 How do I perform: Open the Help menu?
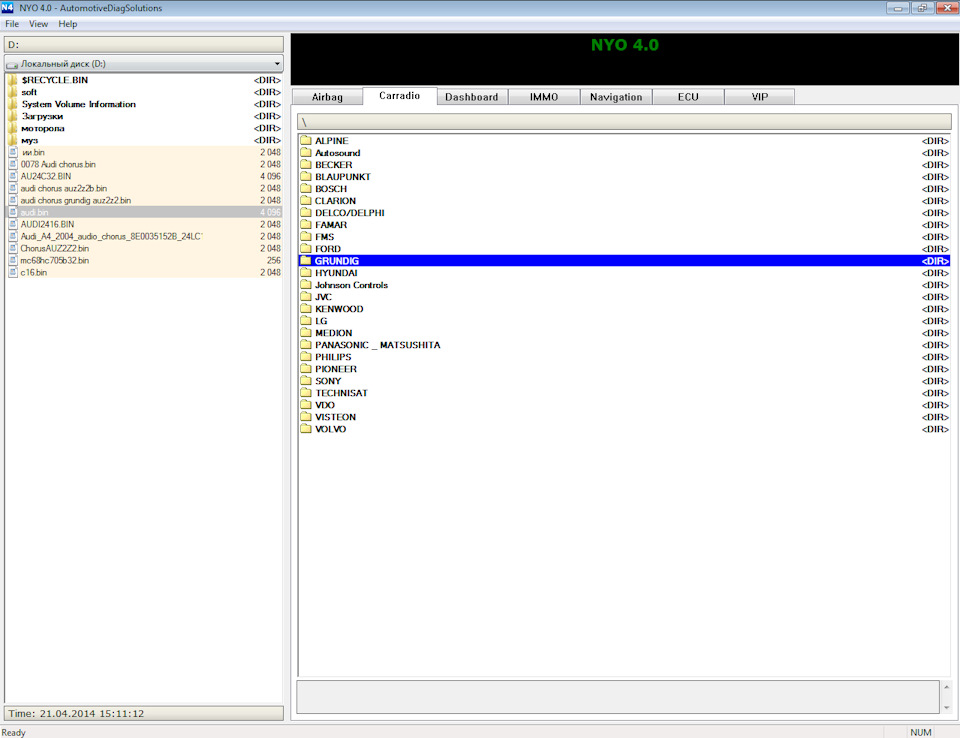68,24
